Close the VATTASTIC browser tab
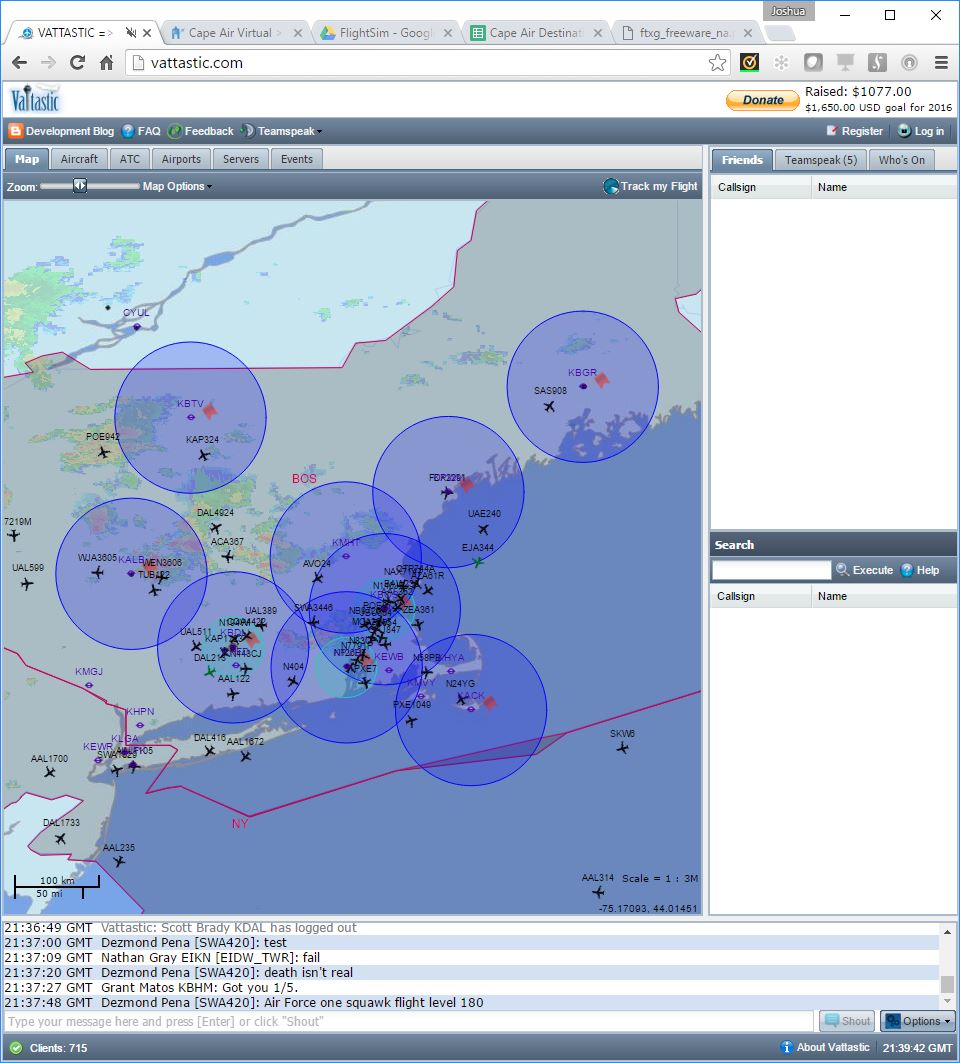This screenshot has width=960, height=1063. pos(147,33)
